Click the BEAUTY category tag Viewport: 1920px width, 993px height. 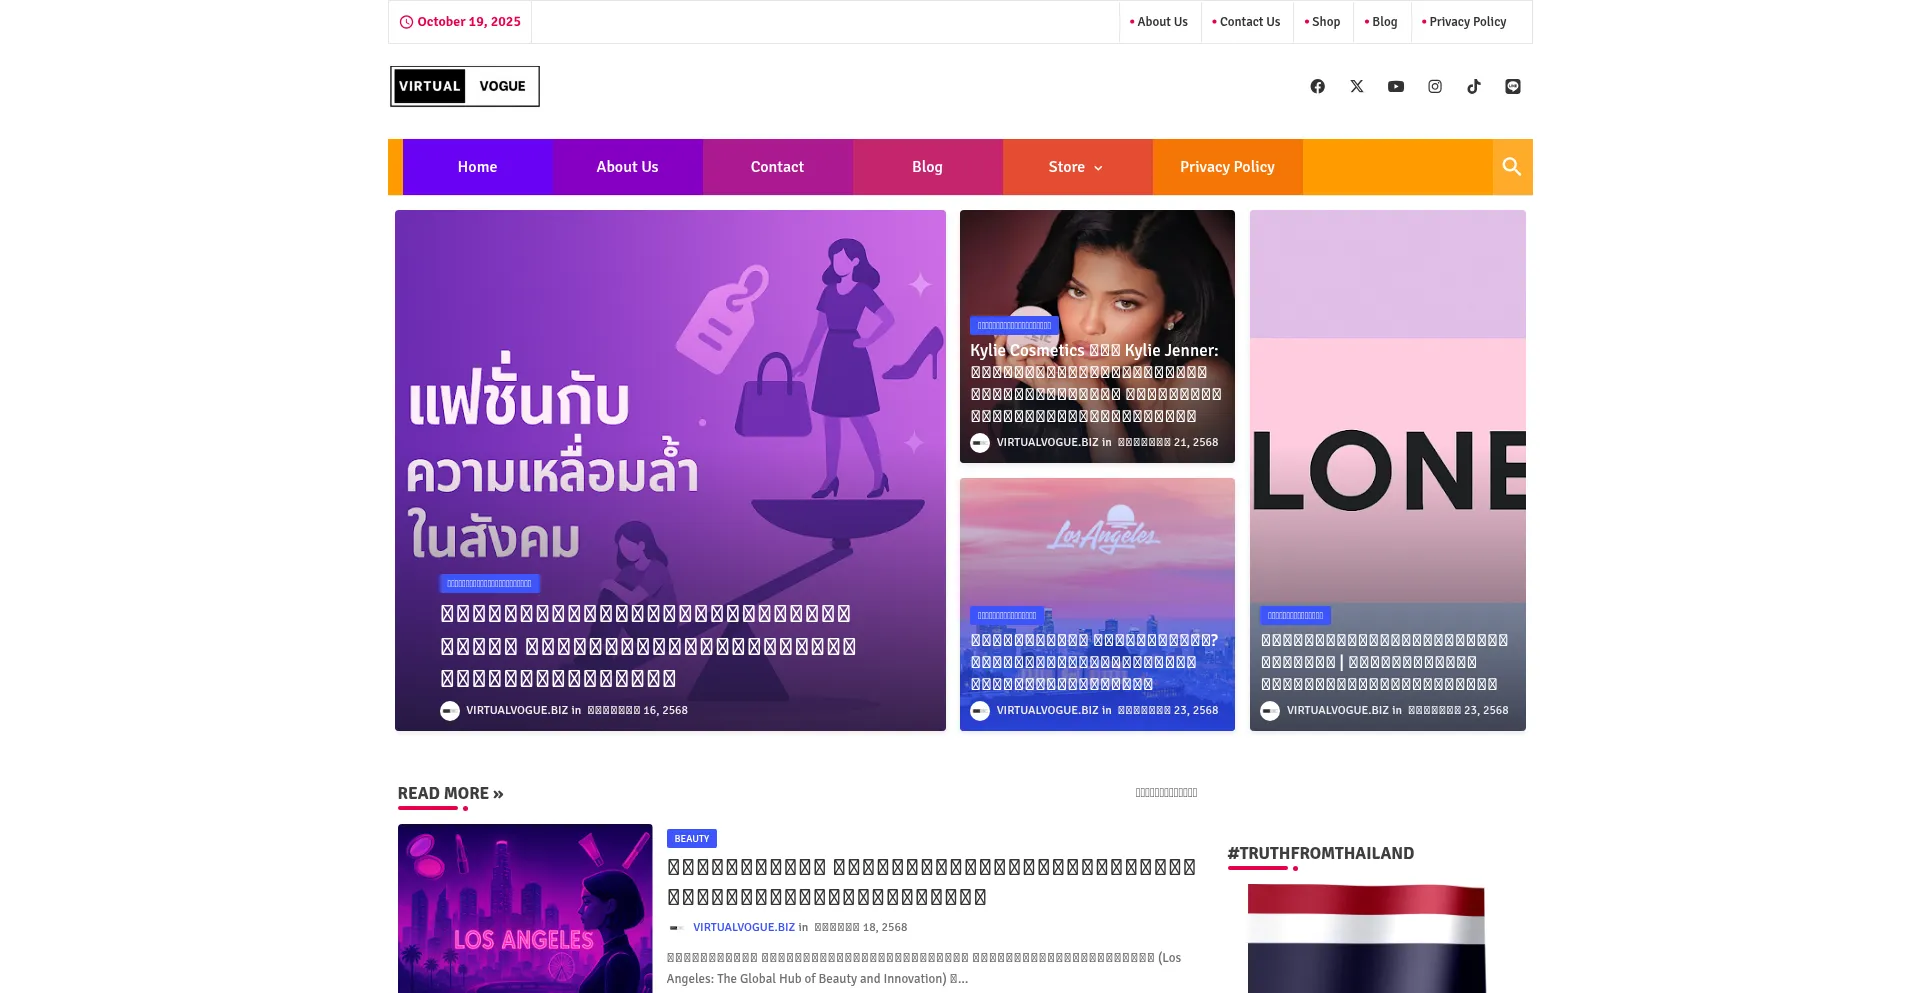pyautogui.click(x=691, y=839)
